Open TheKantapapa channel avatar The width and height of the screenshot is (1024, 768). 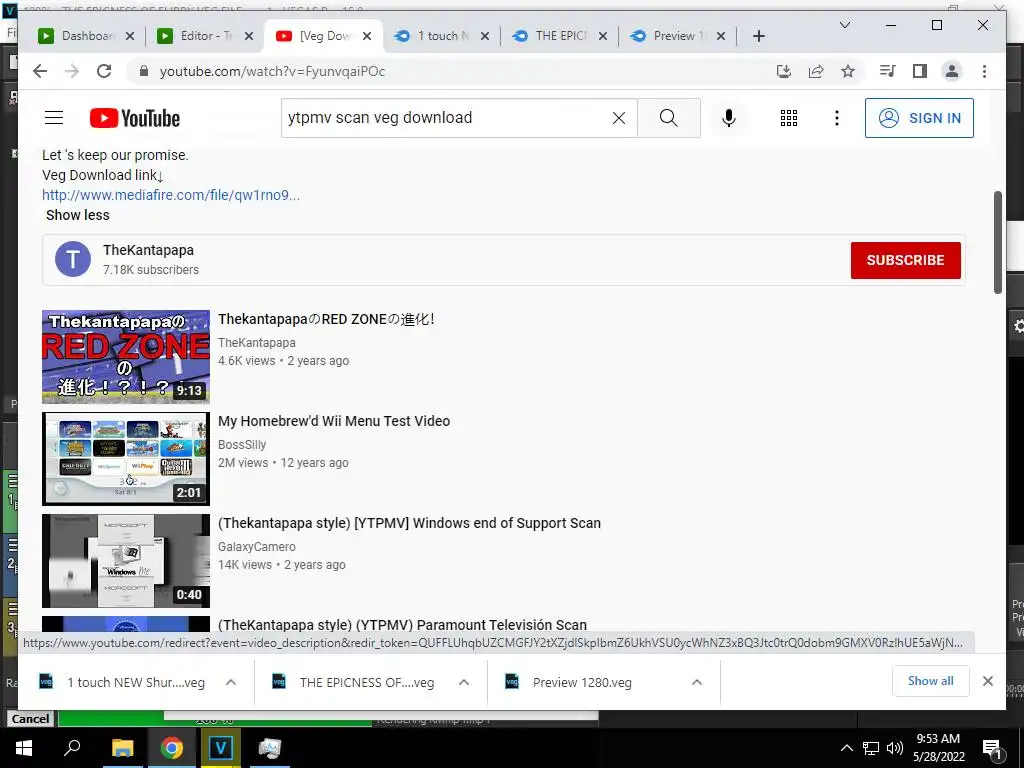click(72, 259)
